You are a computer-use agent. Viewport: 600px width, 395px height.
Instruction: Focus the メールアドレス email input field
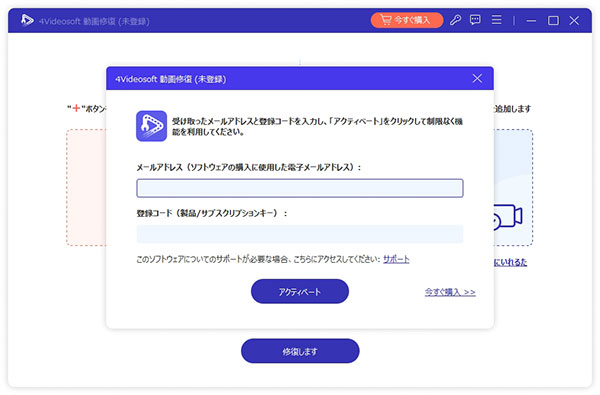point(300,188)
